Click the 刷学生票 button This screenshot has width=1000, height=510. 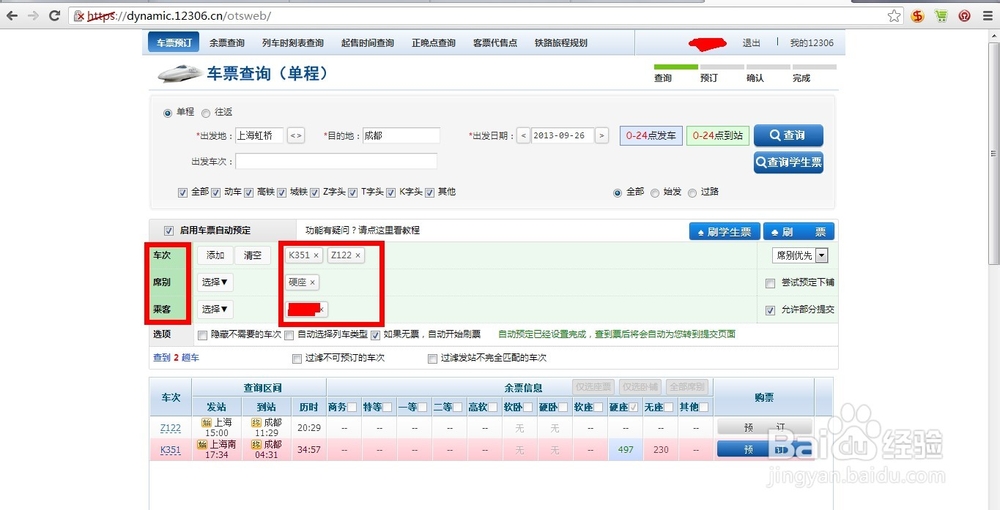(x=724, y=232)
